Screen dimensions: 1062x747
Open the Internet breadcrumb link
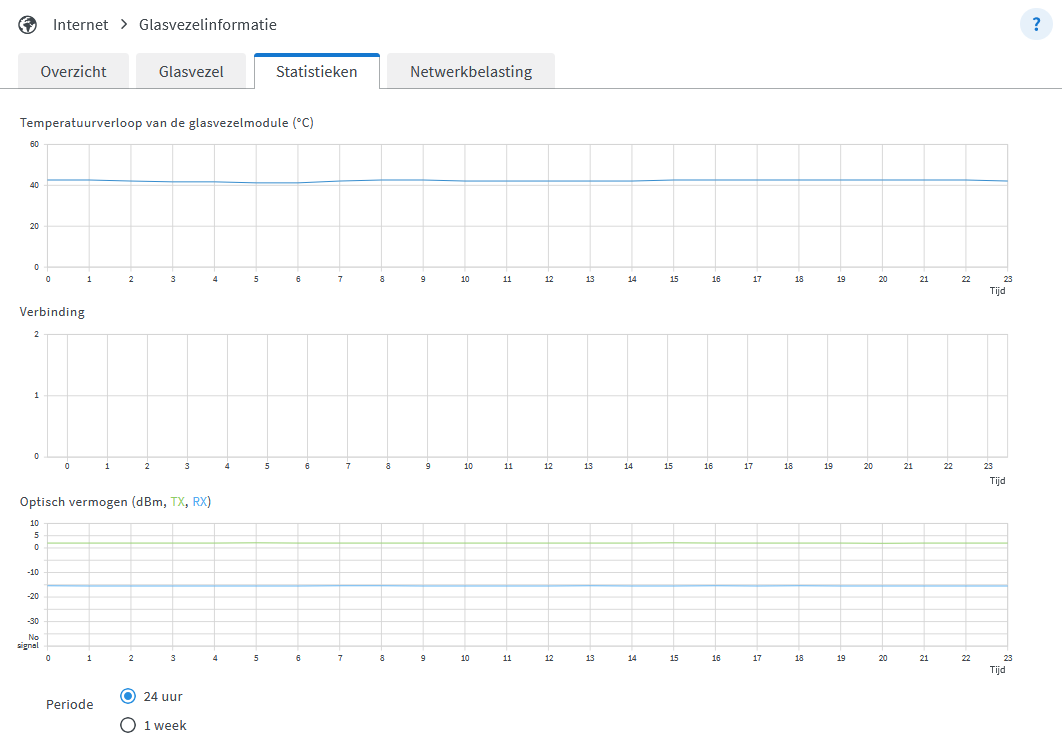[81, 25]
